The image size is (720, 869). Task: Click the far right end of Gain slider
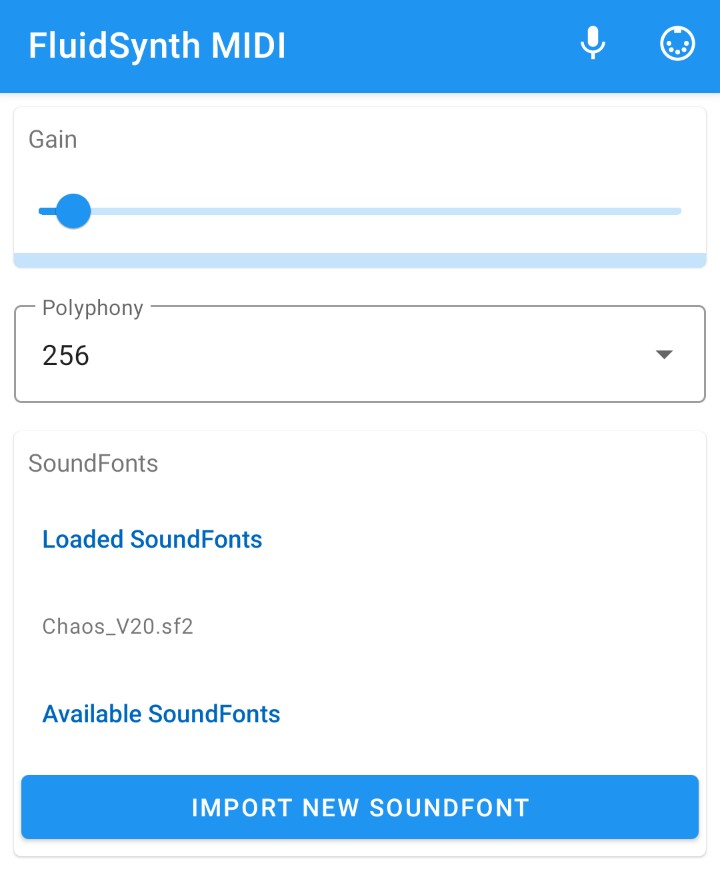pyautogui.click(x=679, y=211)
